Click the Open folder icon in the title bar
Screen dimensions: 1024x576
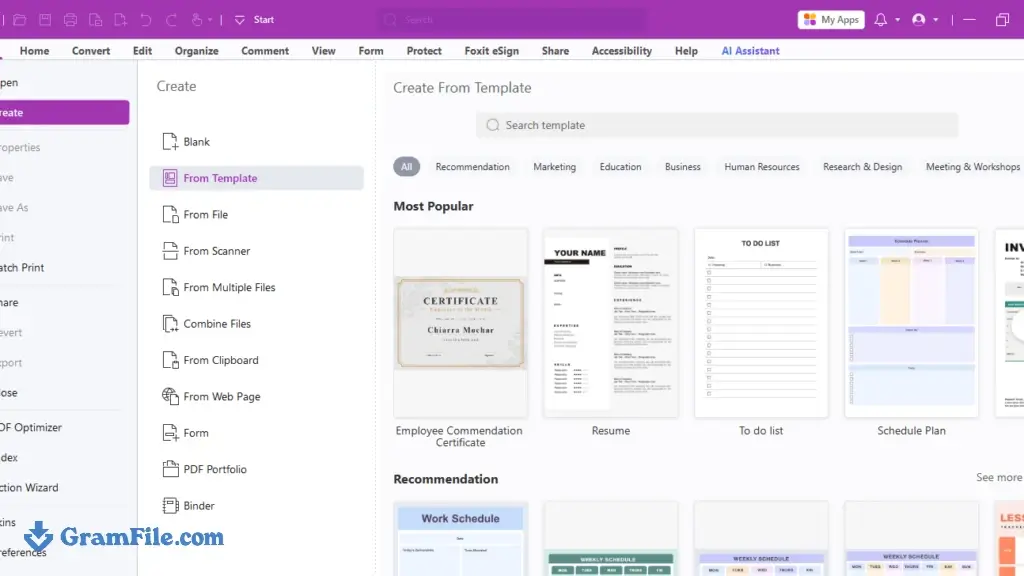point(20,20)
